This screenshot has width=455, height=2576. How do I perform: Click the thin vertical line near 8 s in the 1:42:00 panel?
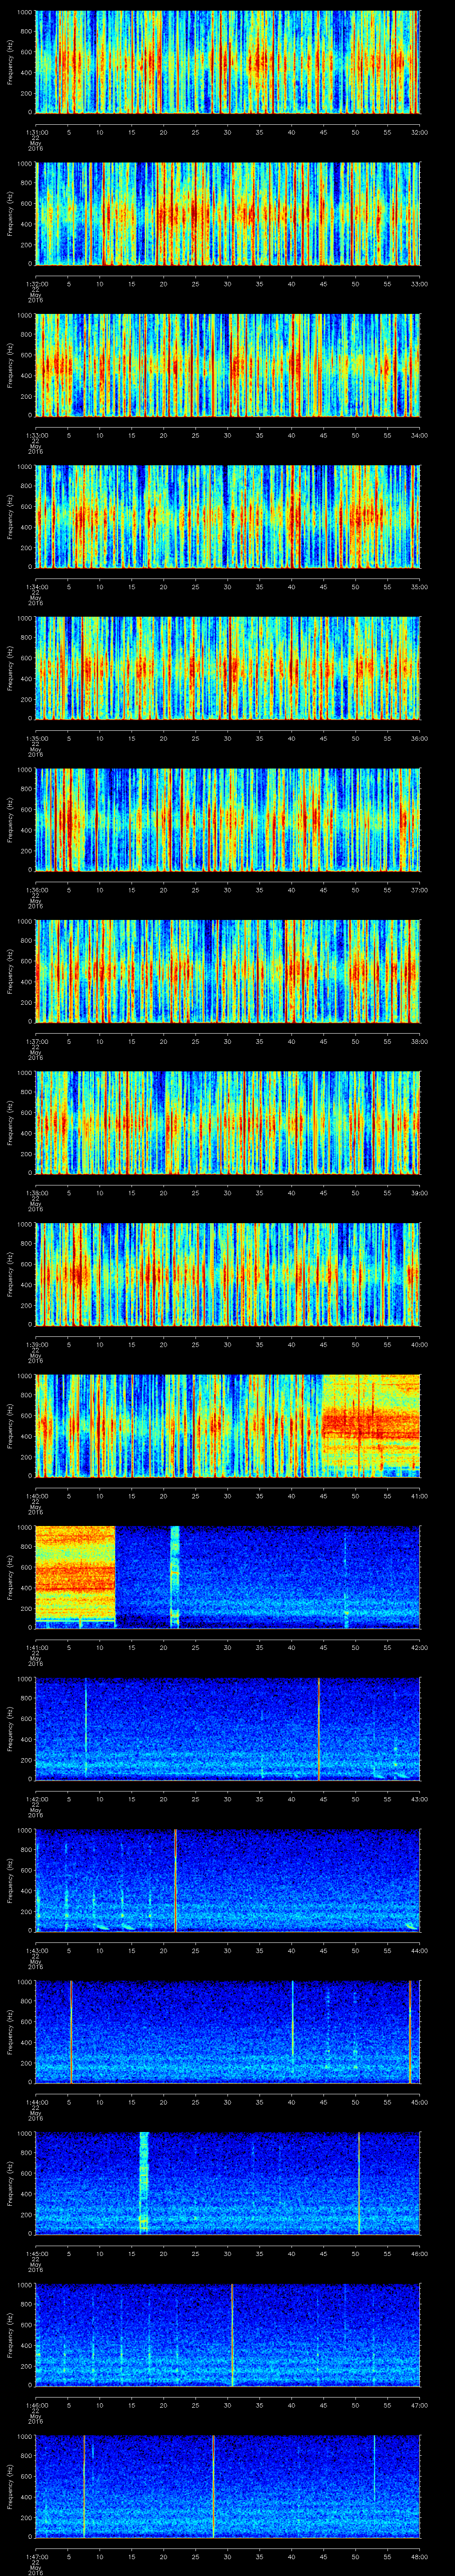coord(86,1728)
